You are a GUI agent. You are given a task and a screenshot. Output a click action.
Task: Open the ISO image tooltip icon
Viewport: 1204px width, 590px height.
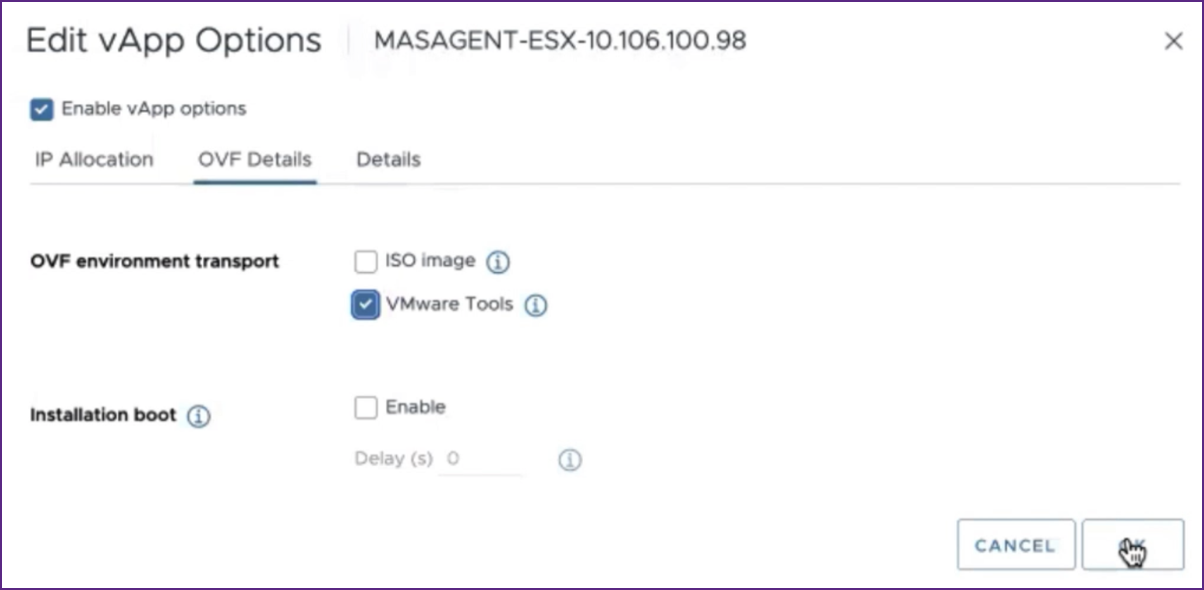(500, 260)
